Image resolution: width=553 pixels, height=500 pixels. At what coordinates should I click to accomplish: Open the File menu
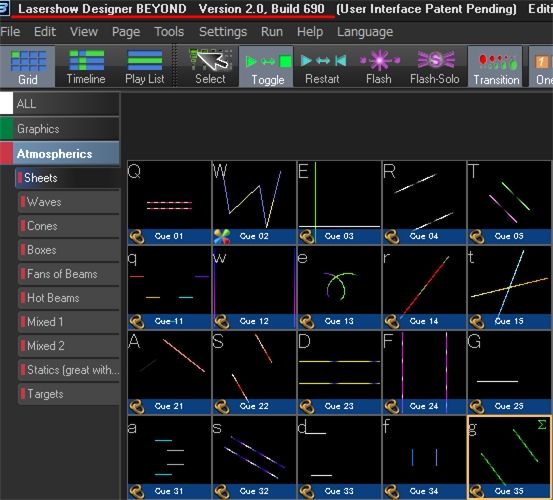point(10,32)
